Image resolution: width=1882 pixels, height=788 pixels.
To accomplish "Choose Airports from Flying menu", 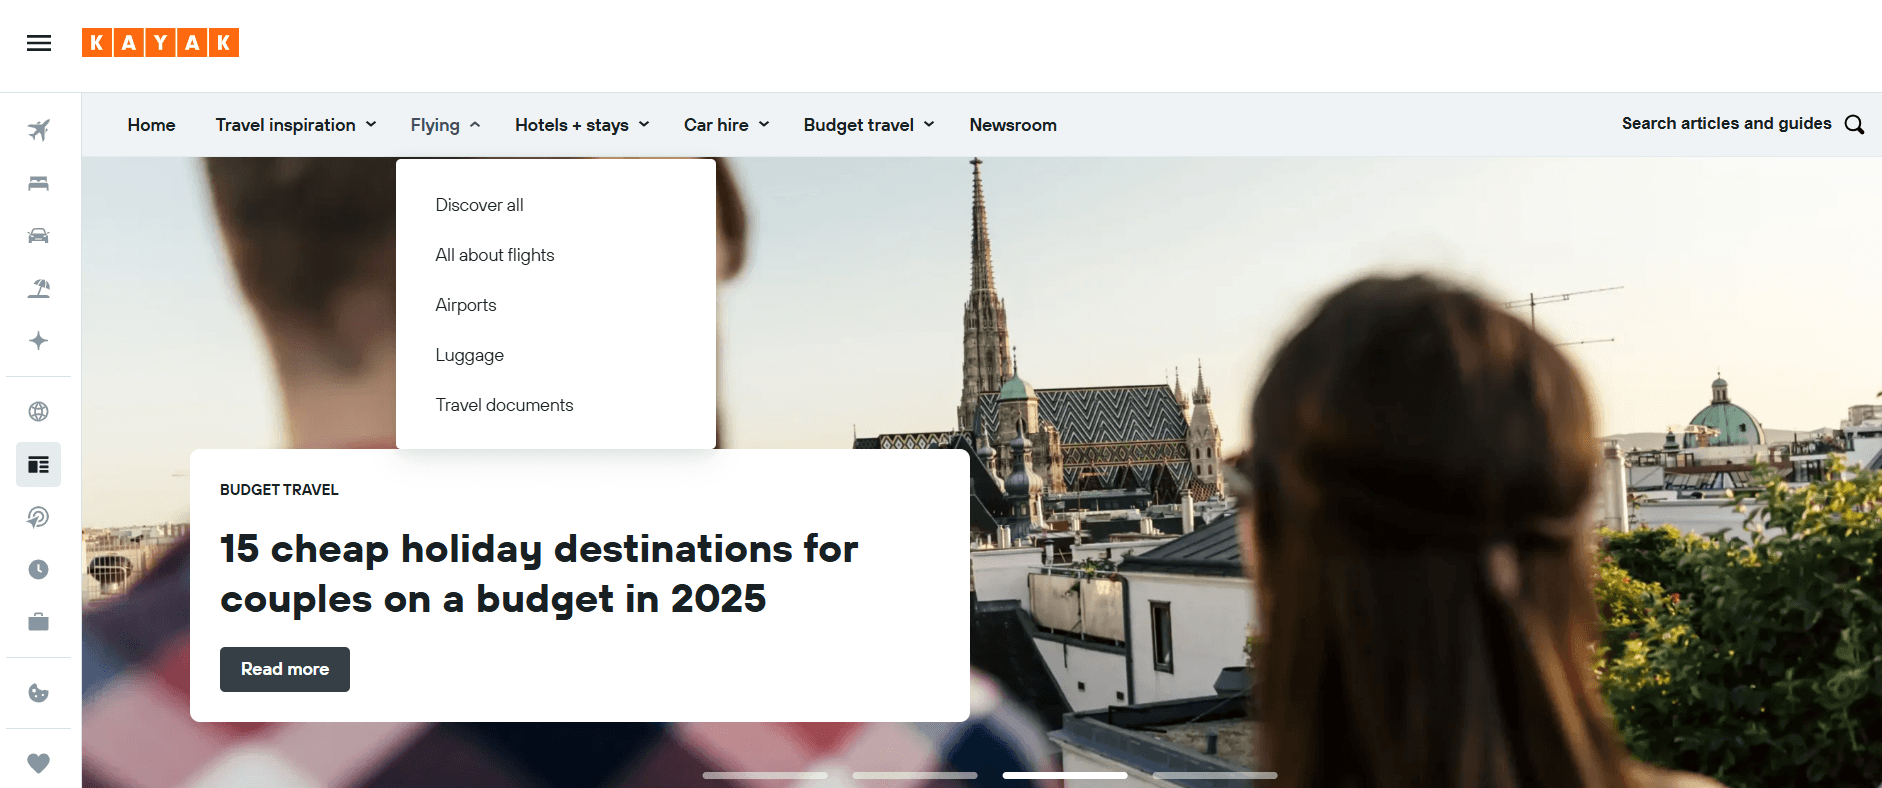I will tap(466, 305).
